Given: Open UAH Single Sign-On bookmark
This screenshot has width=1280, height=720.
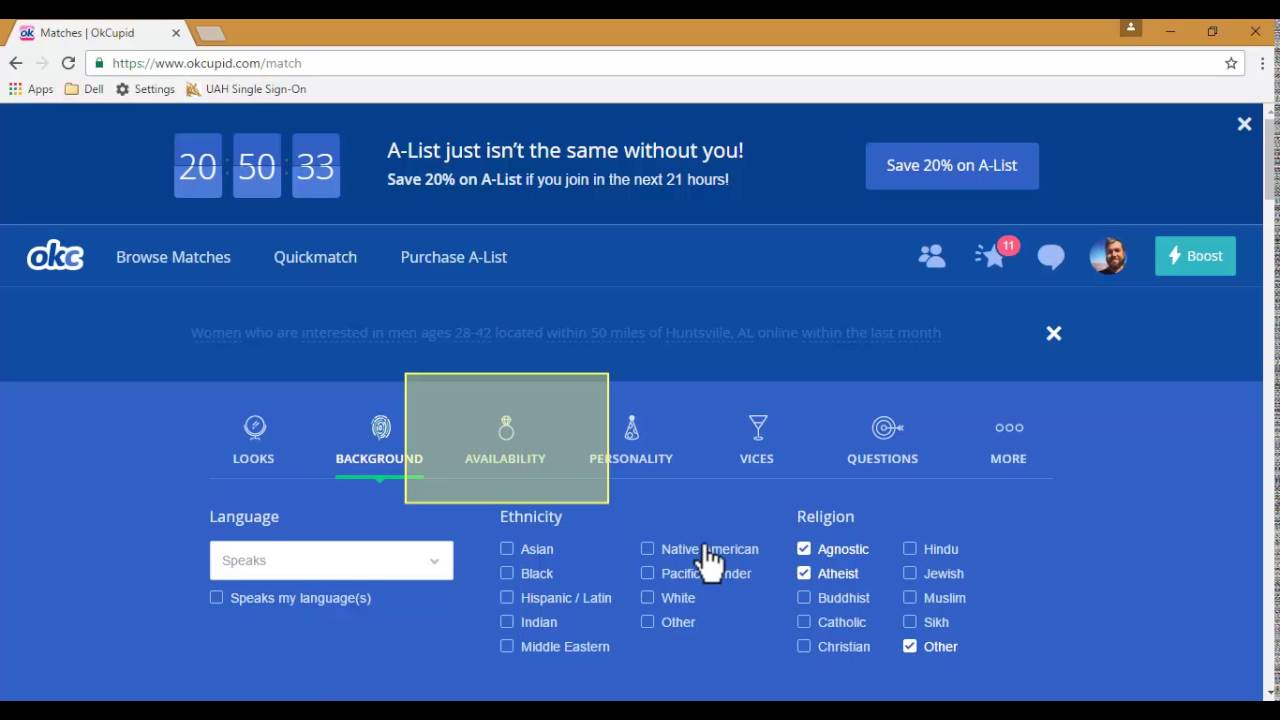Looking at the screenshot, I should coord(246,89).
